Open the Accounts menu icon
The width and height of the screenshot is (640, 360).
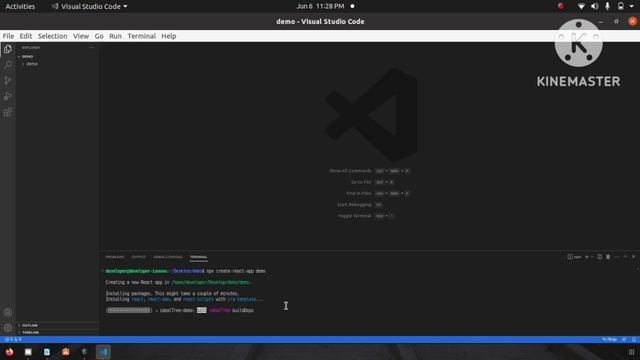pyautogui.click(x=8, y=313)
